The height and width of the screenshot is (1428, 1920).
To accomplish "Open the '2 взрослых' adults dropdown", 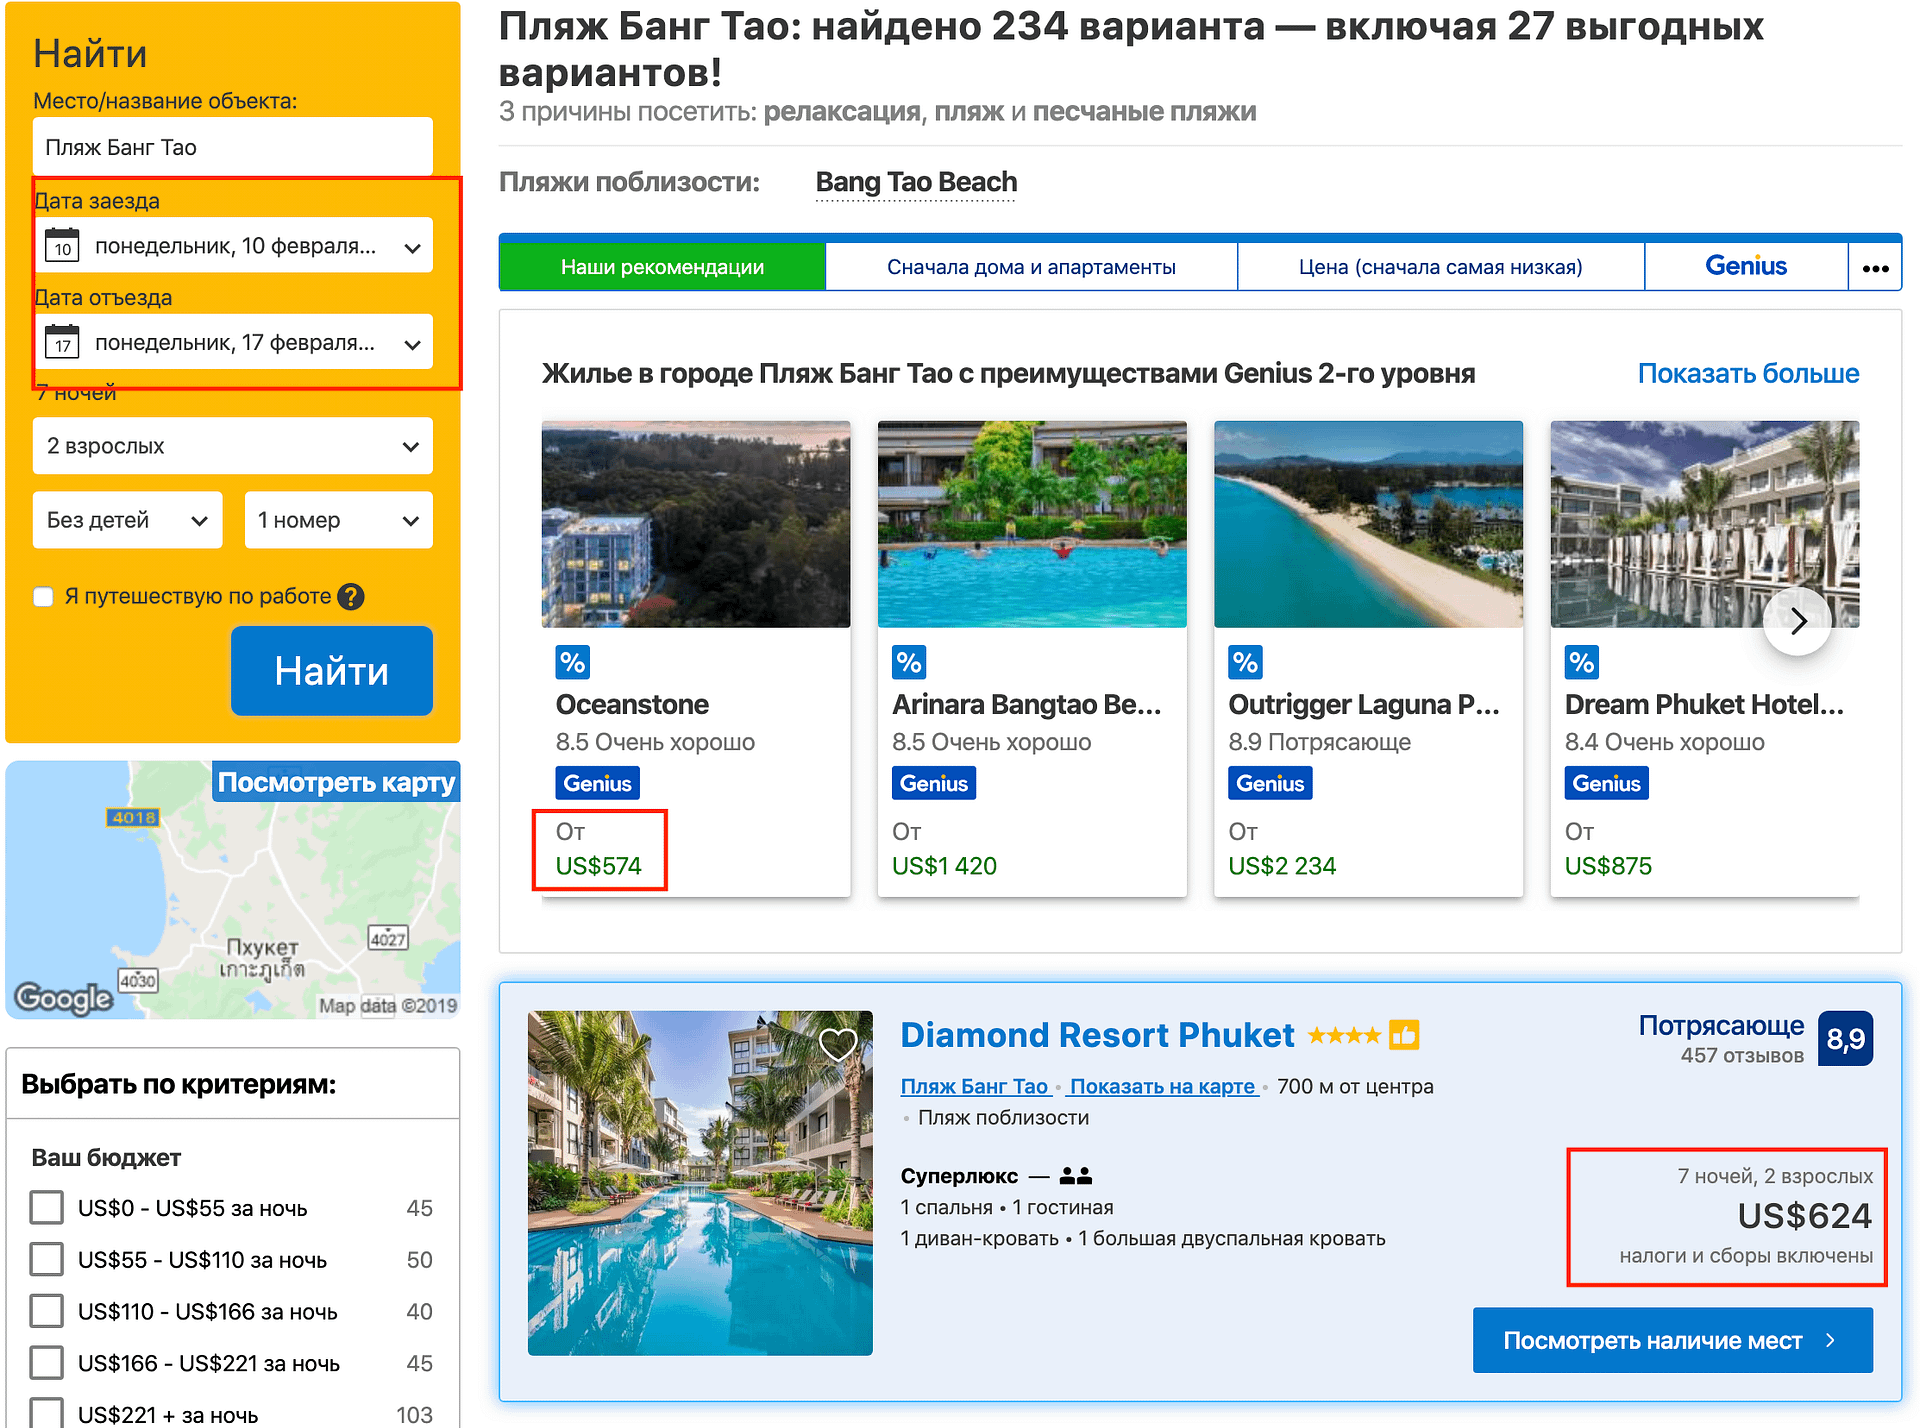I will (x=233, y=446).
